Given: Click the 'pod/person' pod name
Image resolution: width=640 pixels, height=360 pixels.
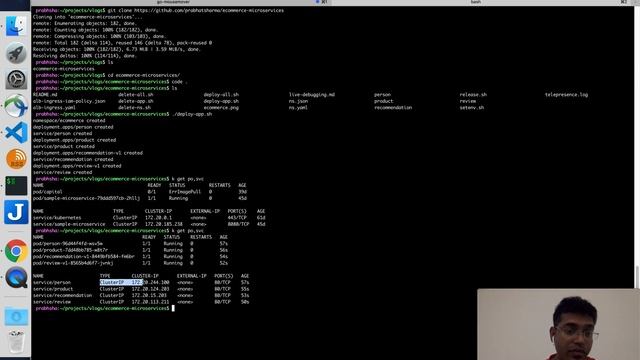Looking at the screenshot, I should point(68,244).
